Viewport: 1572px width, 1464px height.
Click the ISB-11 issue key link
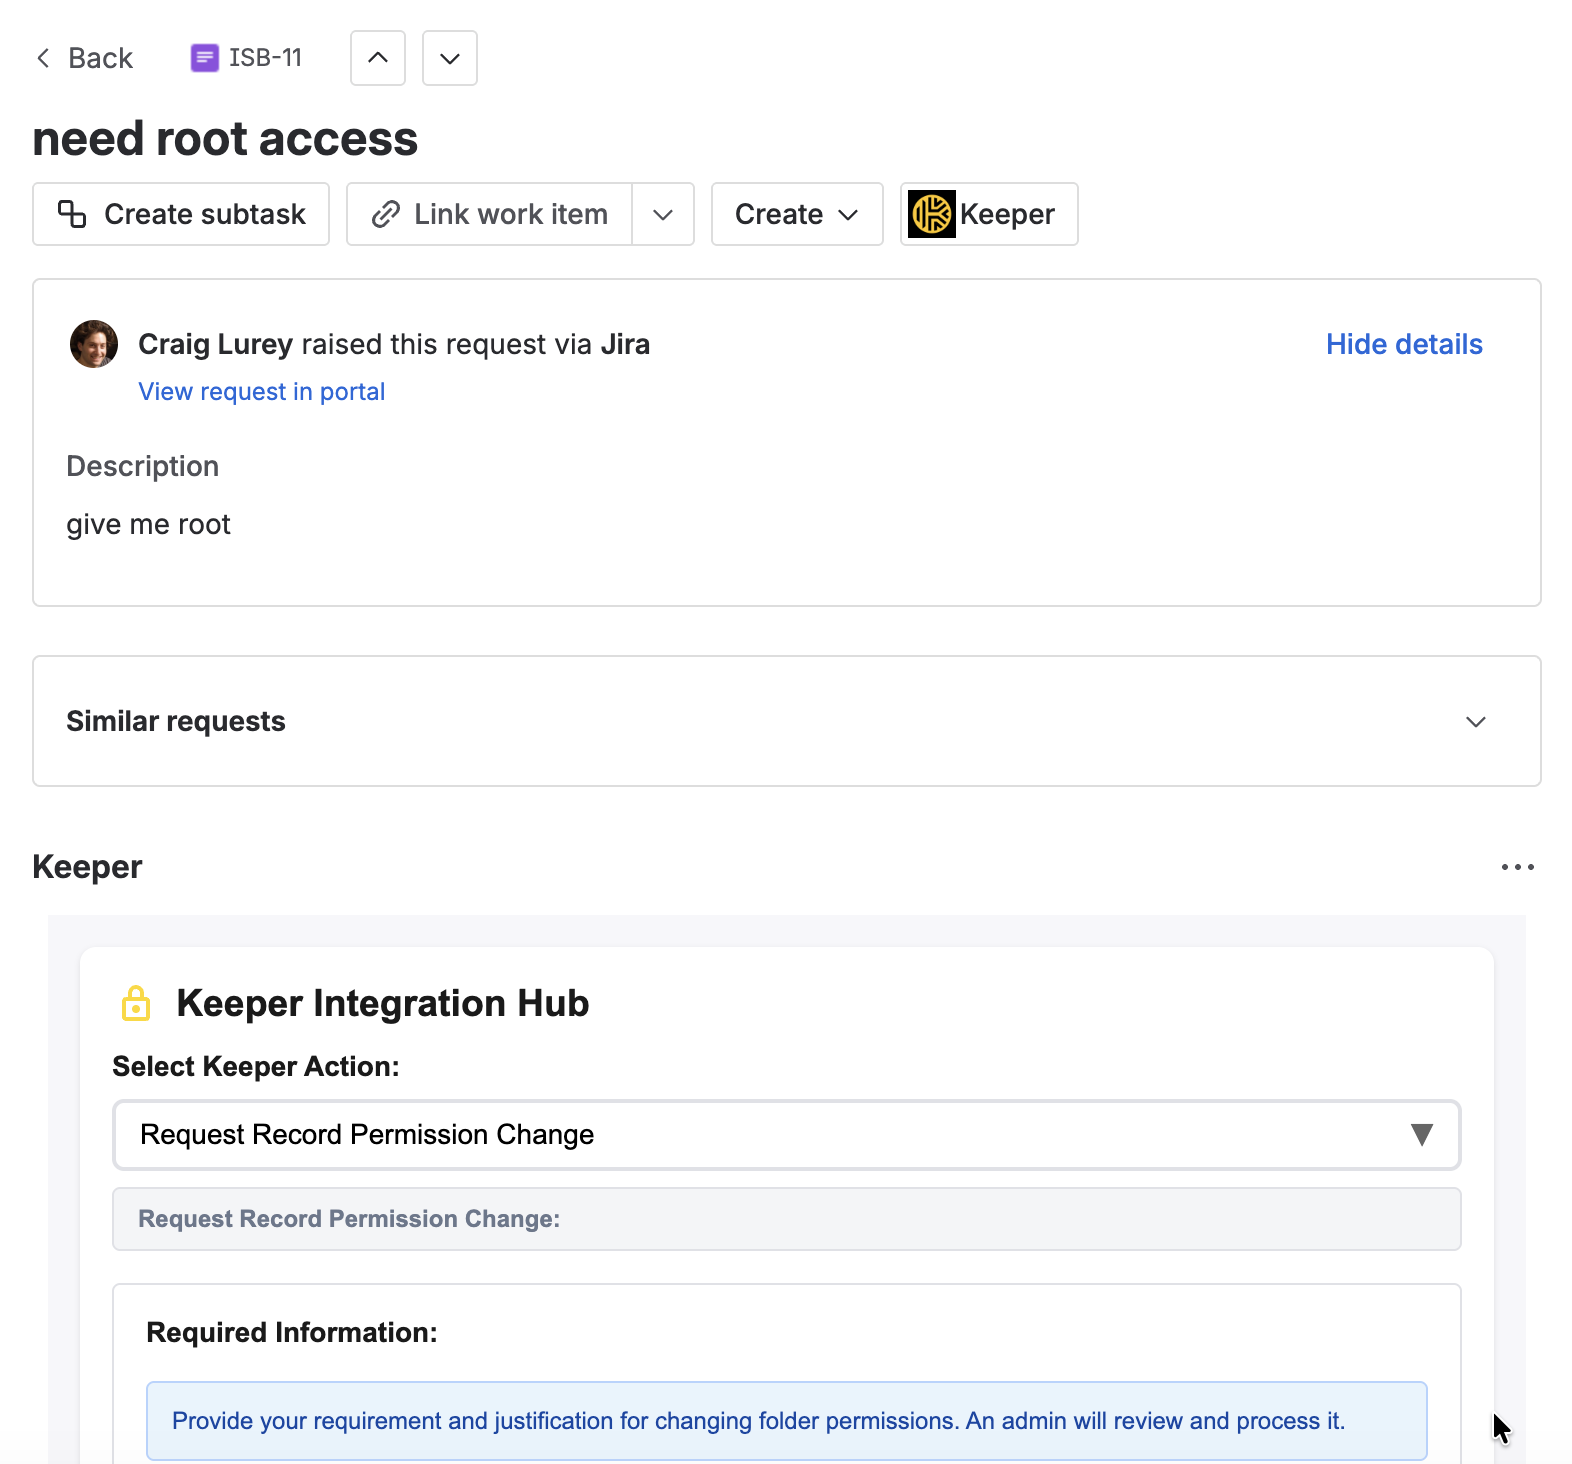[265, 58]
